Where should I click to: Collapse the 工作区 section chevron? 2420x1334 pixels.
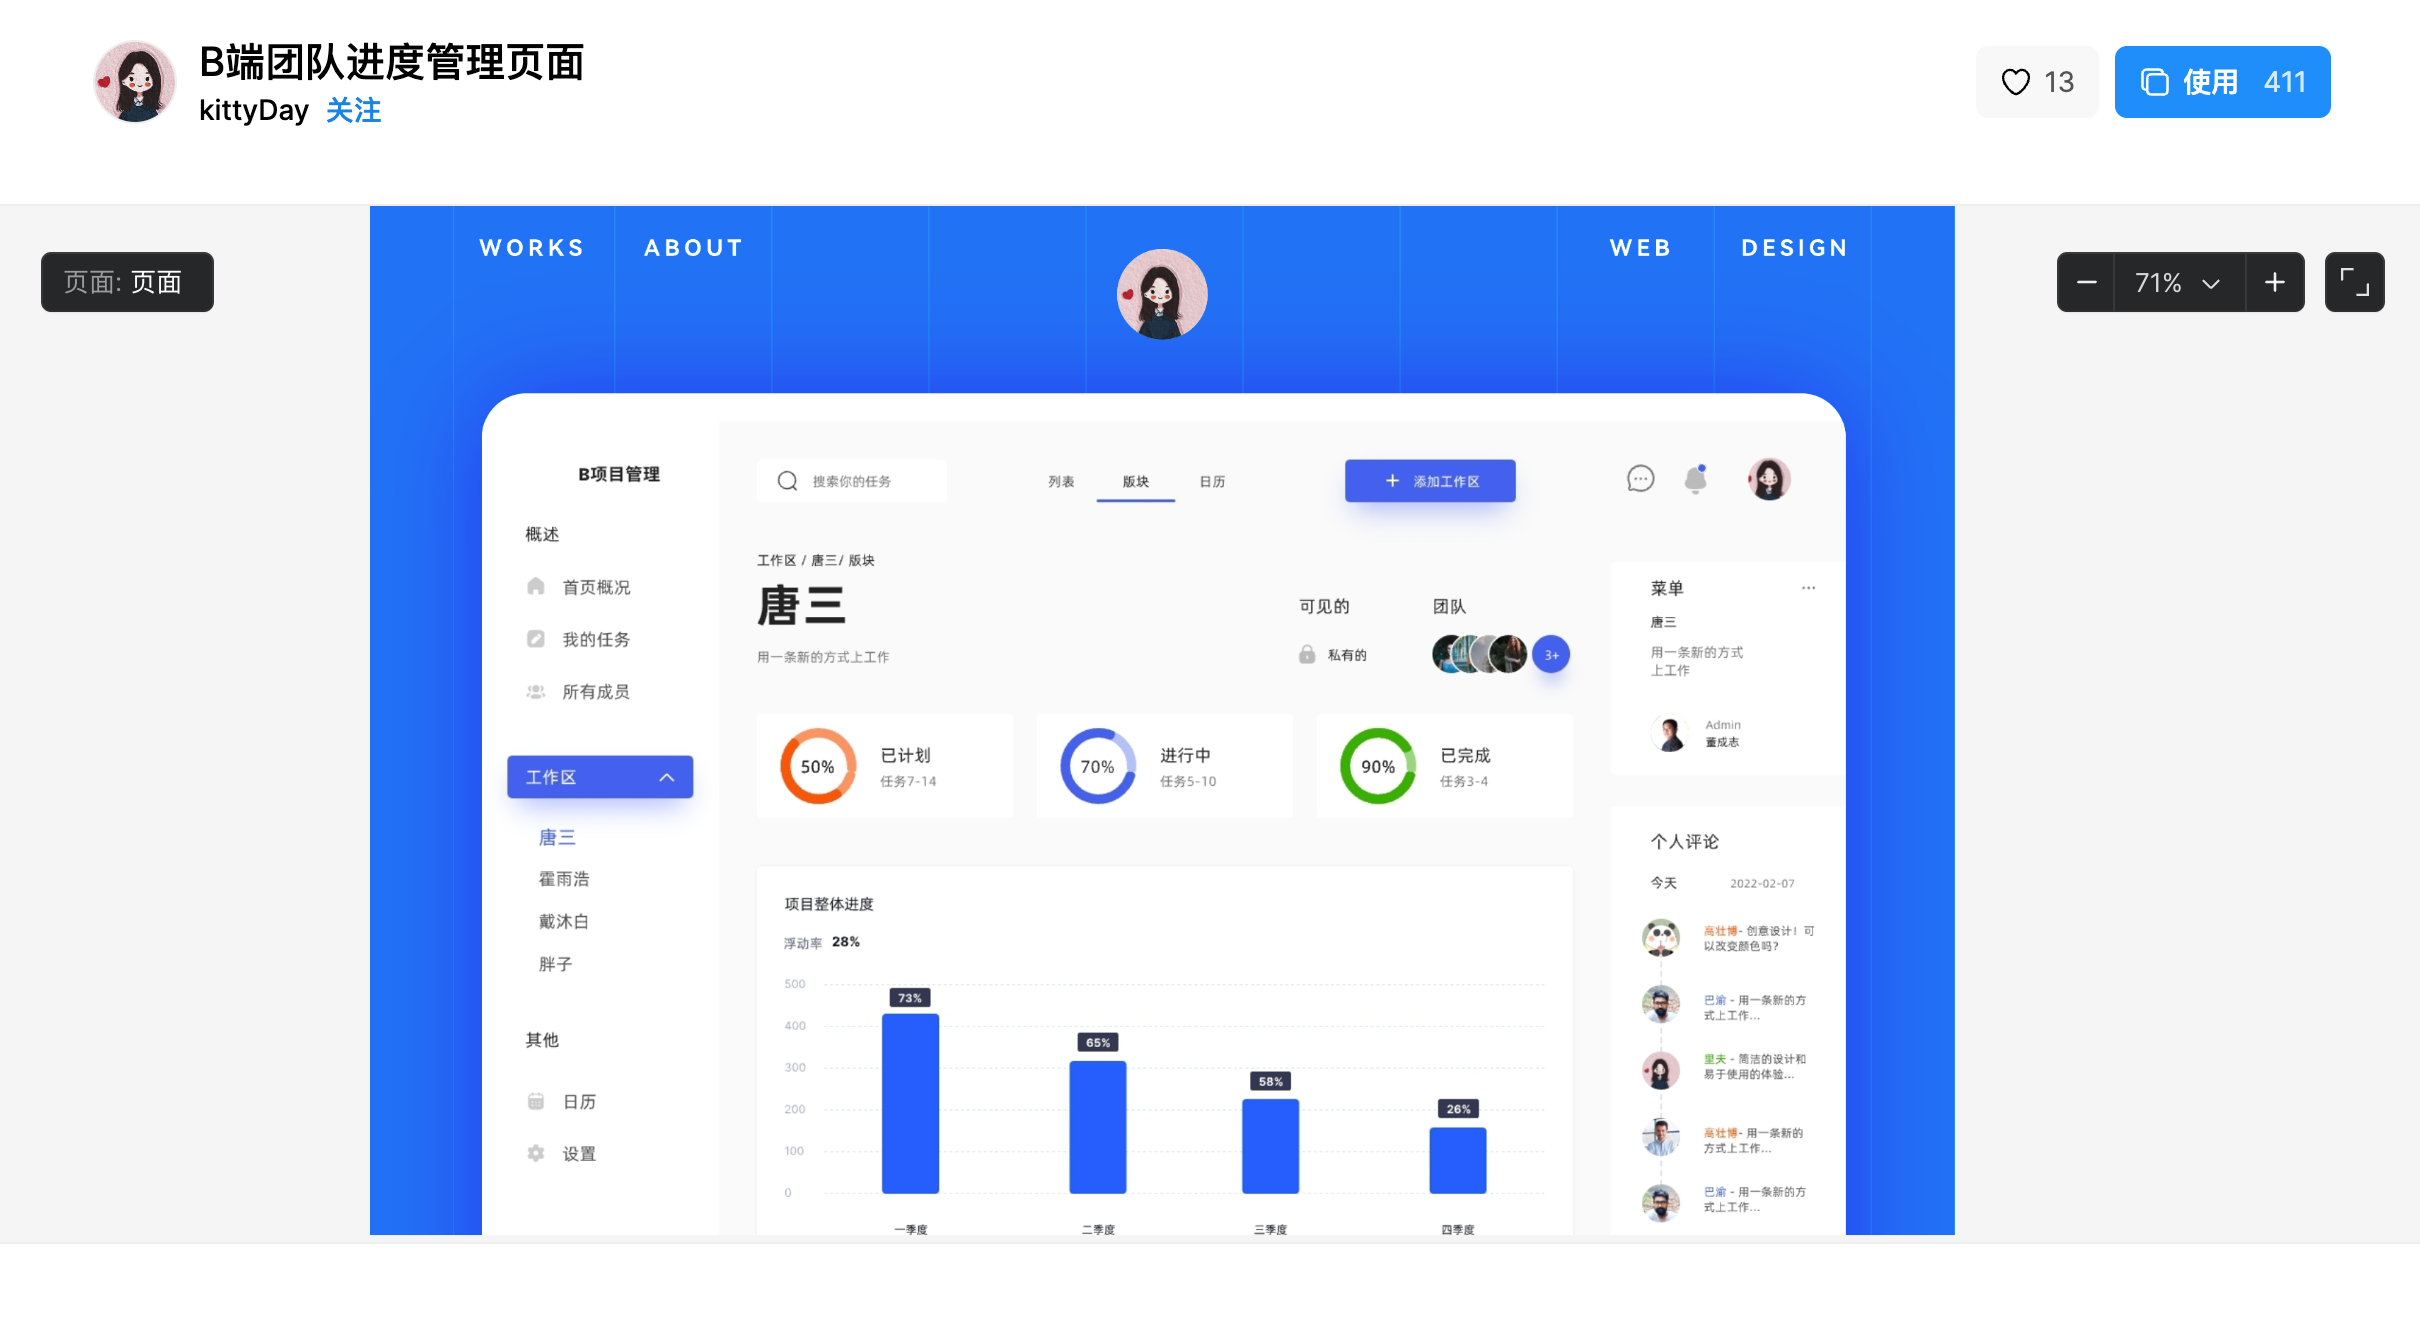pyautogui.click(x=667, y=777)
